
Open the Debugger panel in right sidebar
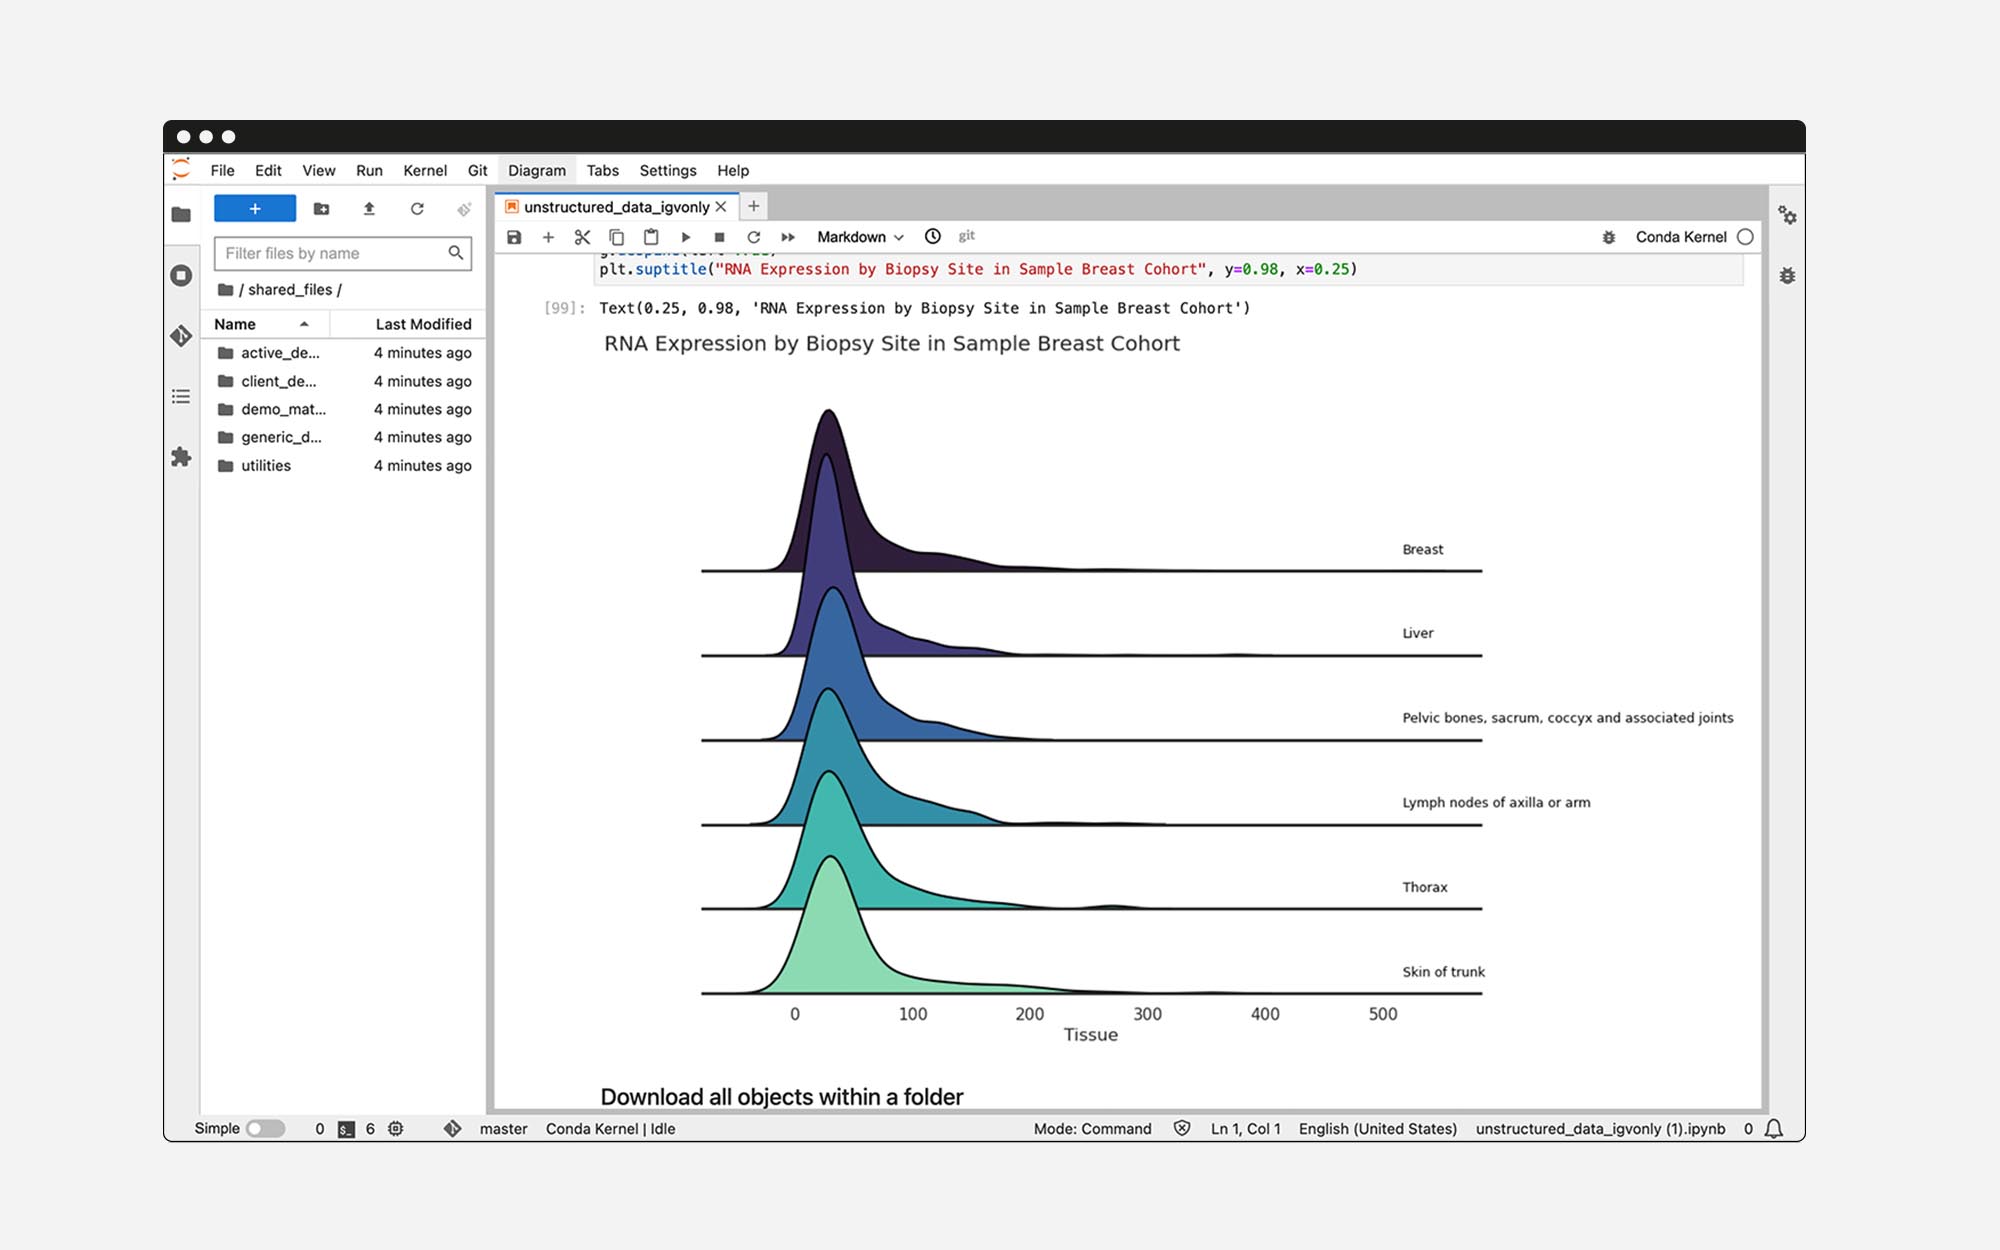pyautogui.click(x=1787, y=275)
